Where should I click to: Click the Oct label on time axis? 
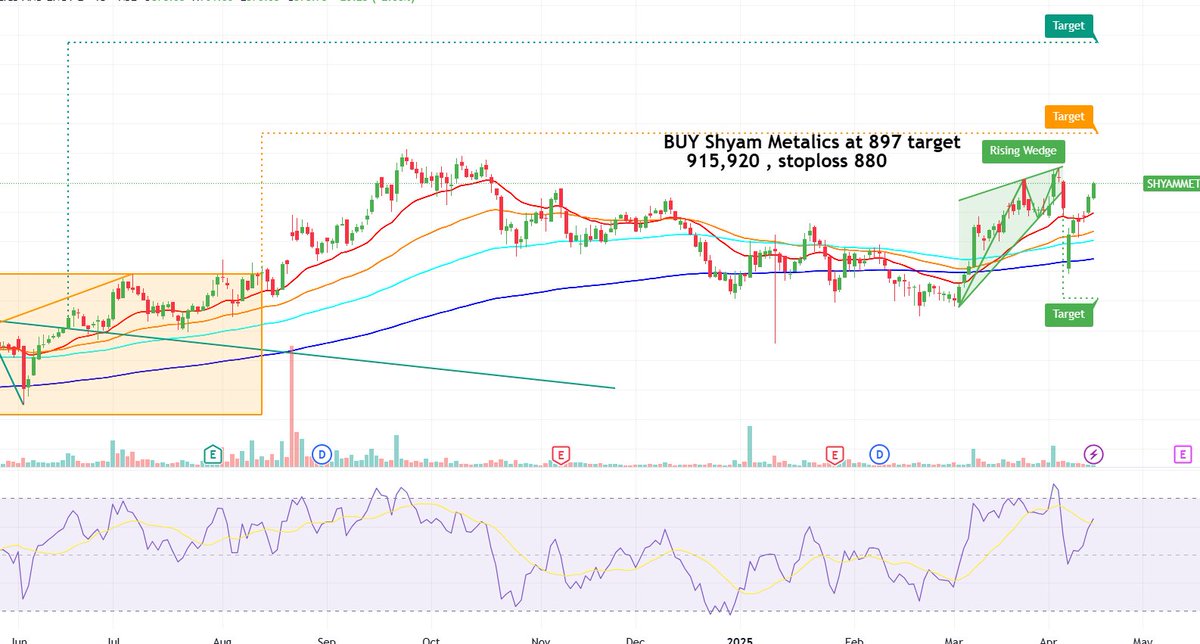point(431,638)
